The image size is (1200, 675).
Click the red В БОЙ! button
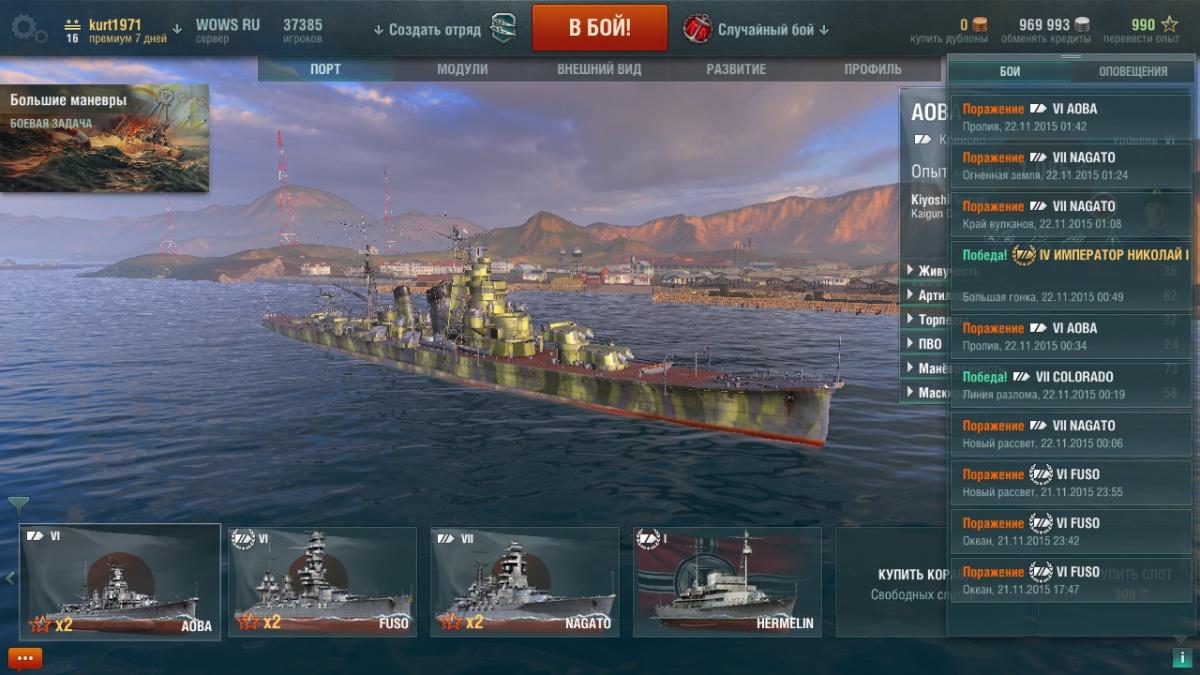pos(600,28)
